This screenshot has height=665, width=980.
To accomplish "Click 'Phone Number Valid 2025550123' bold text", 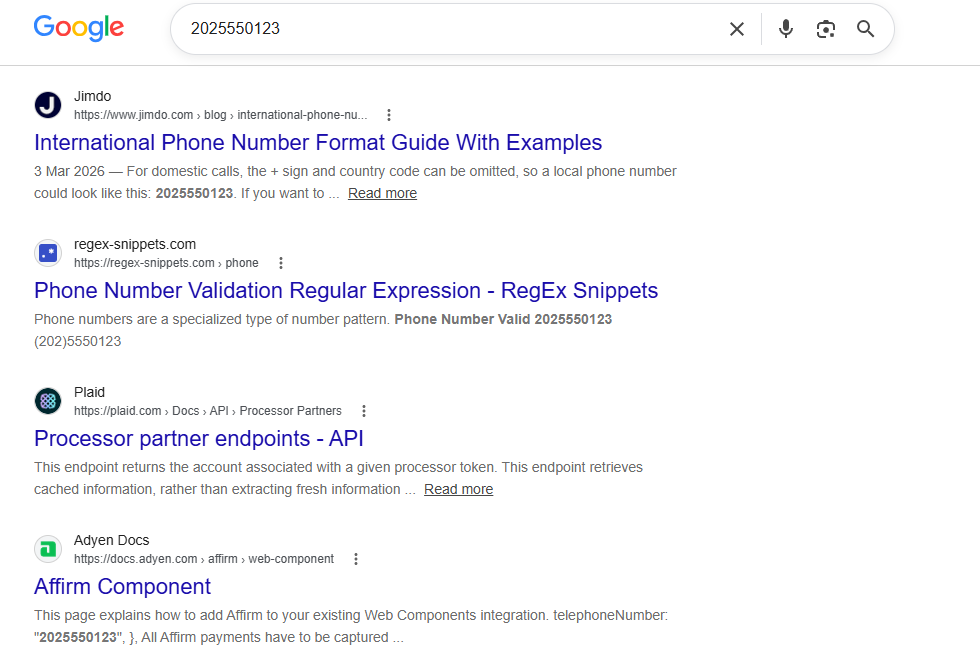I will coord(503,319).
